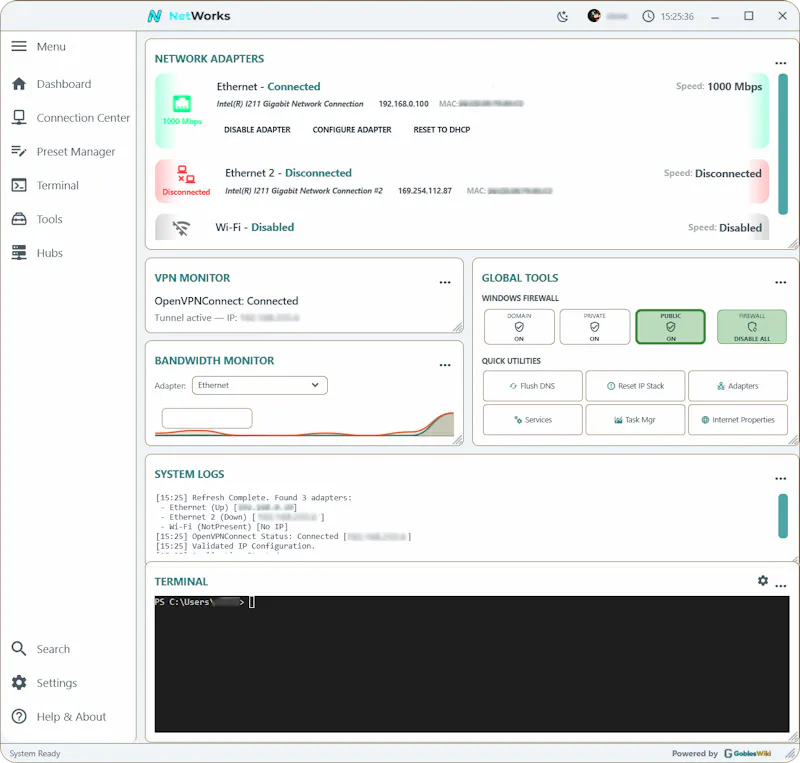
Task: Click Reset IP Stack
Action: pyautogui.click(x=635, y=386)
